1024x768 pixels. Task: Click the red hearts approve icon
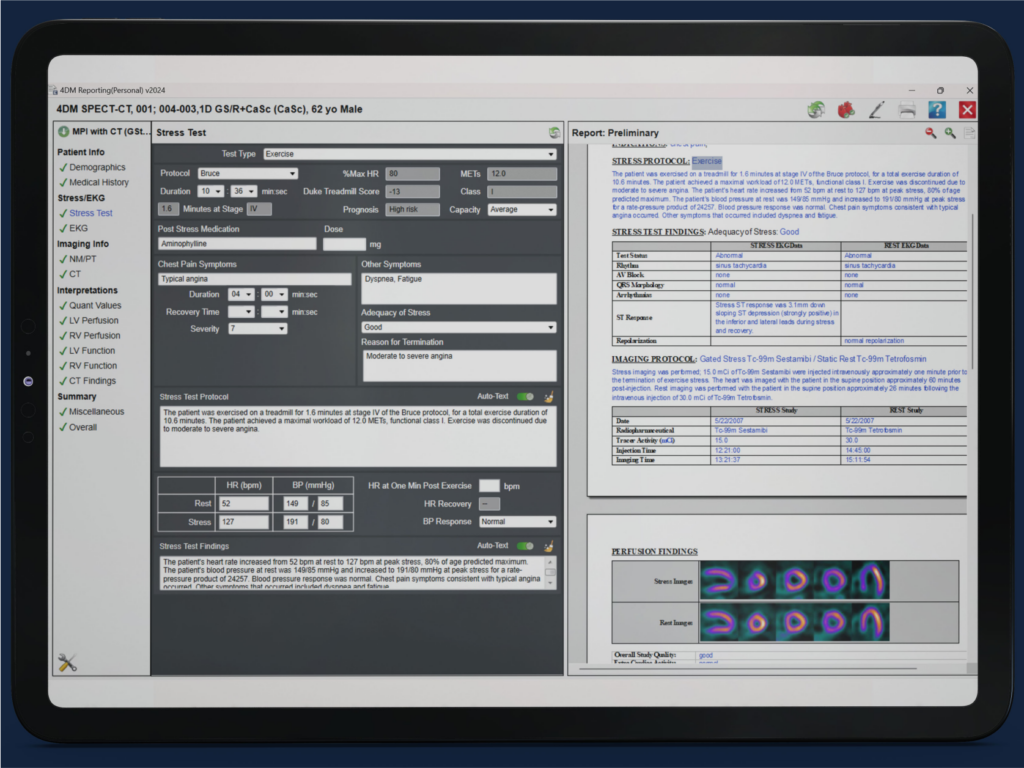845,110
